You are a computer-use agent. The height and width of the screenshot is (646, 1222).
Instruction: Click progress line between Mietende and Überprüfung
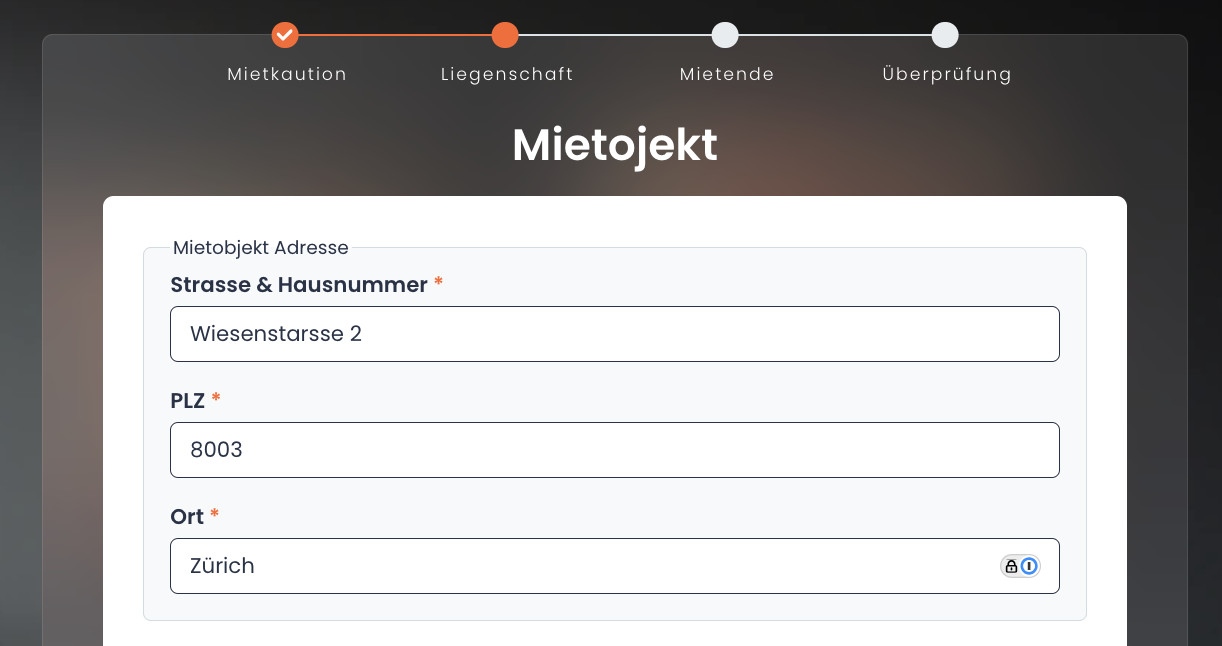click(835, 35)
